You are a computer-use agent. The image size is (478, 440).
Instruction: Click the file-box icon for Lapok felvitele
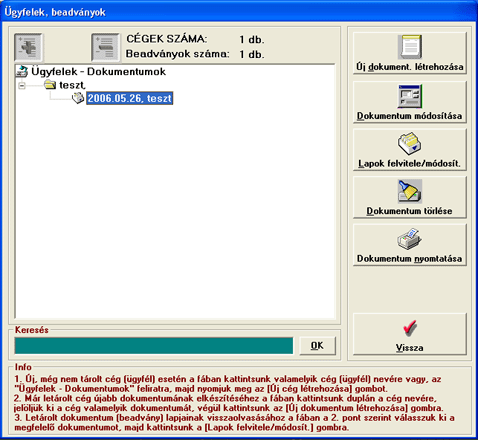tap(410, 143)
